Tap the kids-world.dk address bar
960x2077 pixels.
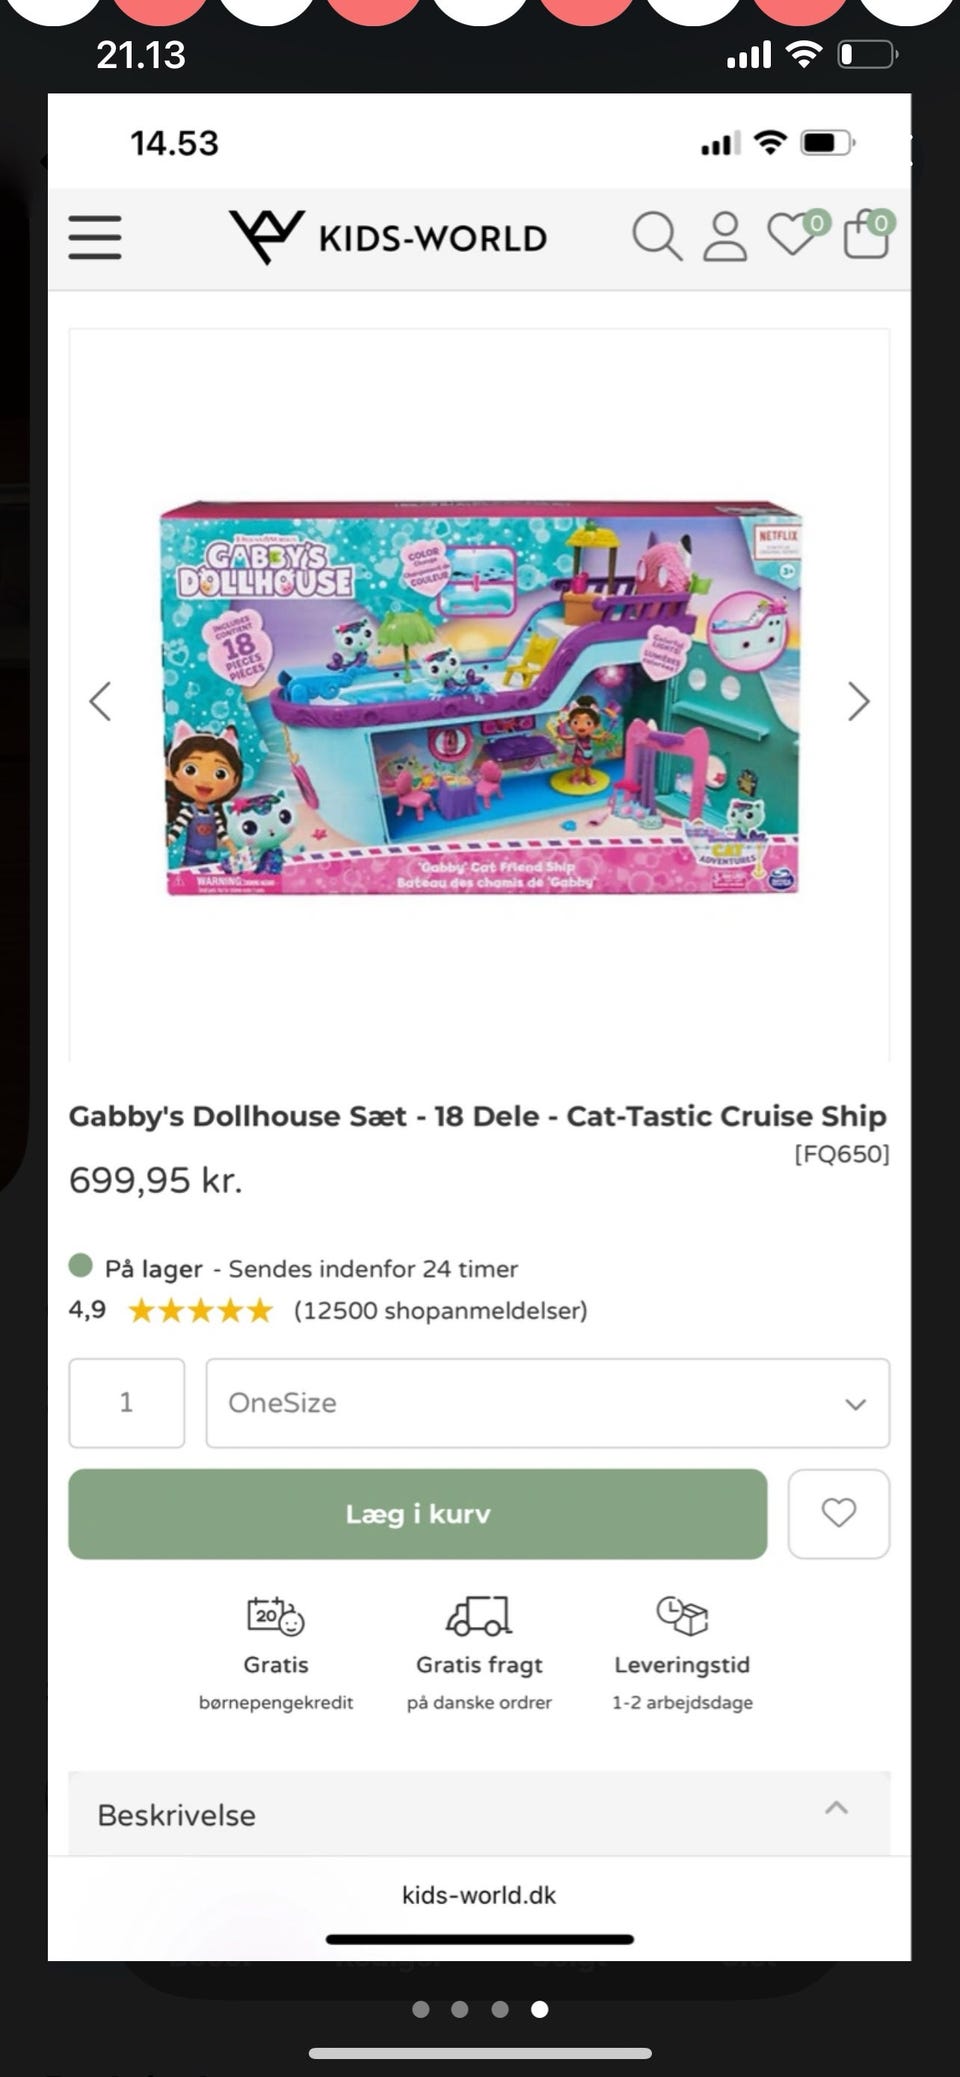pos(479,1894)
